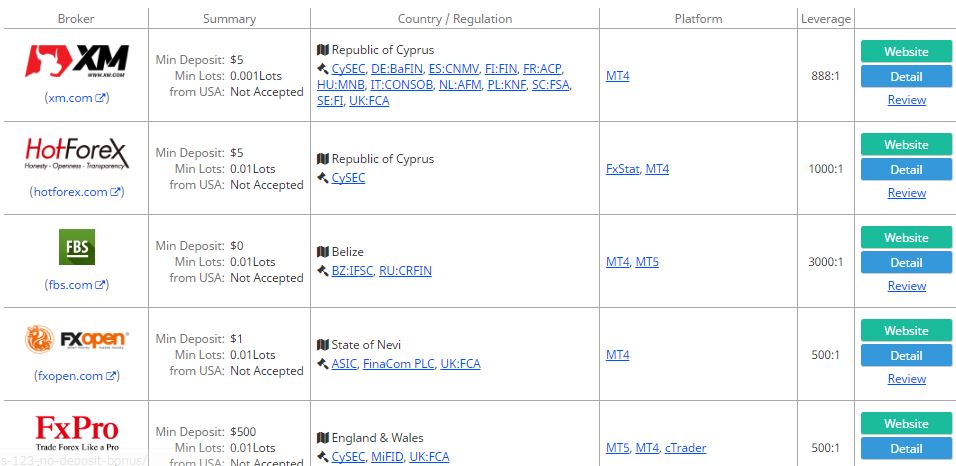
Task: Click the UK:FCA regulator link for XM
Action: [369, 101]
